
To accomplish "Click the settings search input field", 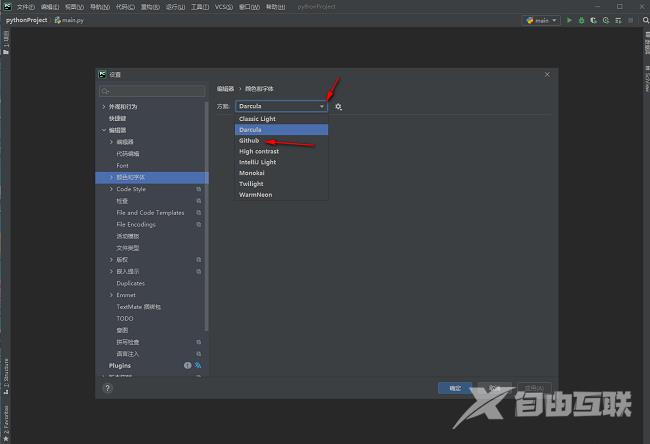I will pyautogui.click(x=155, y=92).
